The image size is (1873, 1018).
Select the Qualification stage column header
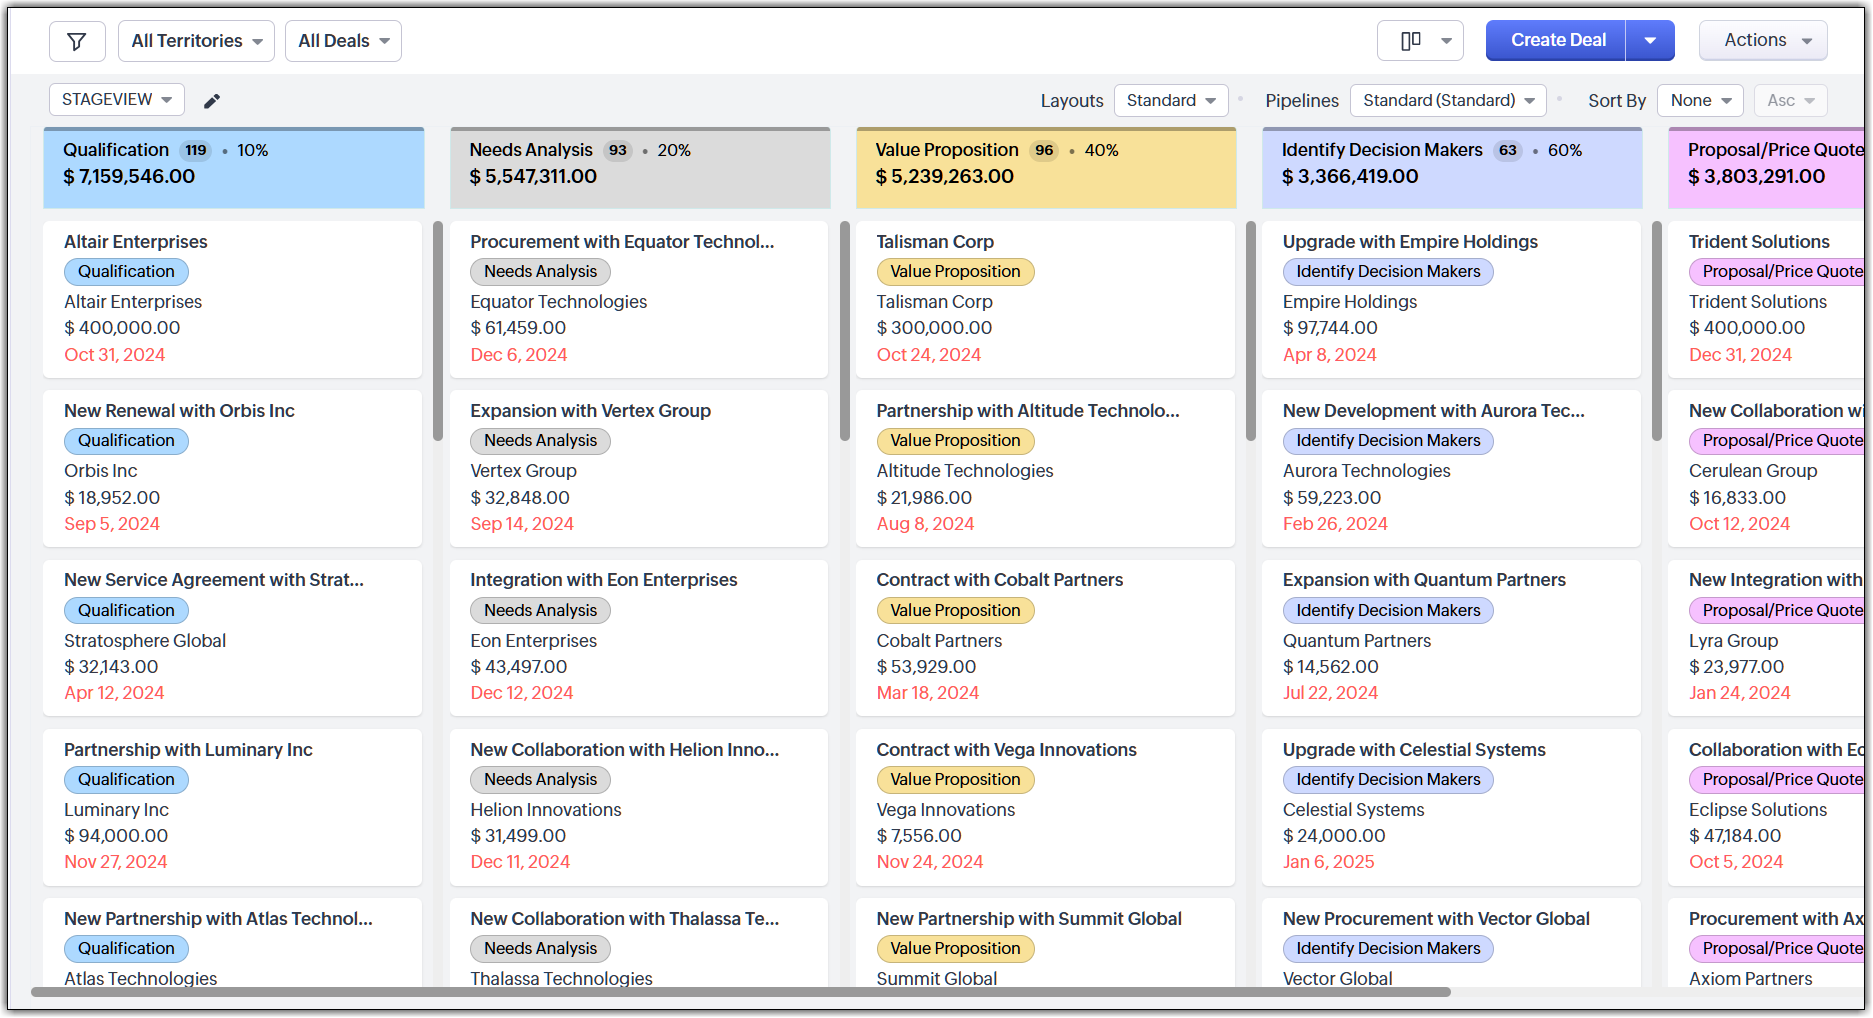pos(233,168)
